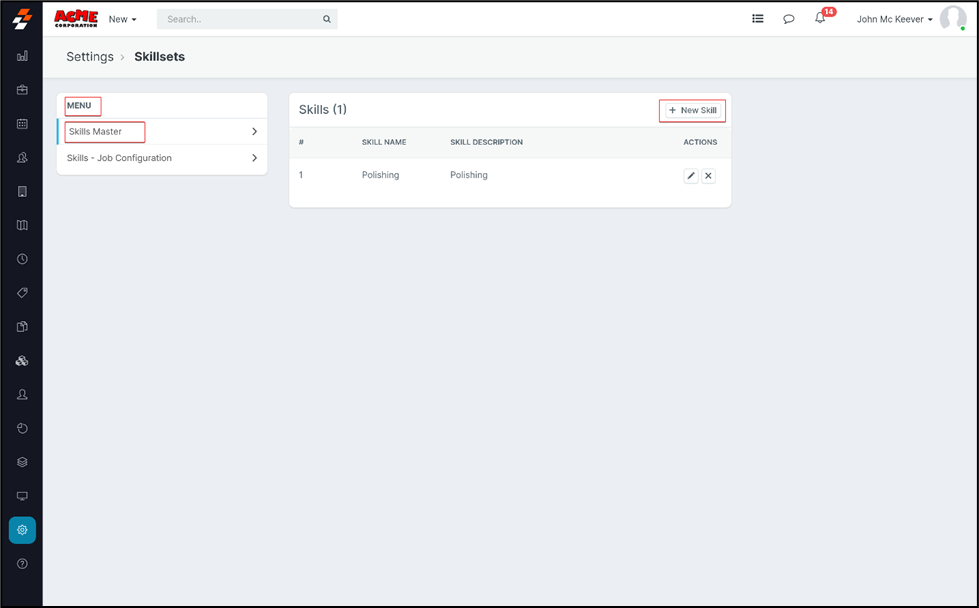Expand the John Mc Keever user dropdown

(x=894, y=19)
